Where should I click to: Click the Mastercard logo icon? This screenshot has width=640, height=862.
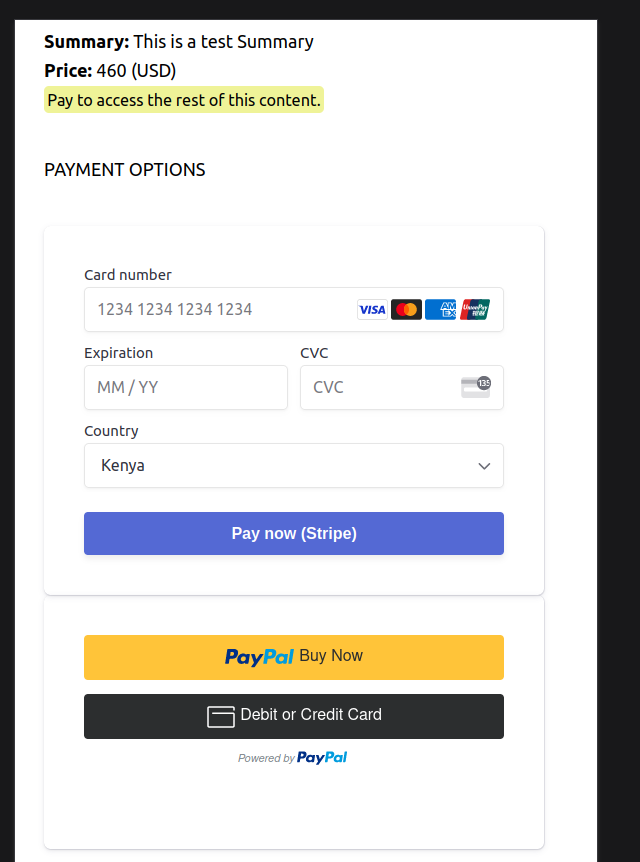[406, 310]
